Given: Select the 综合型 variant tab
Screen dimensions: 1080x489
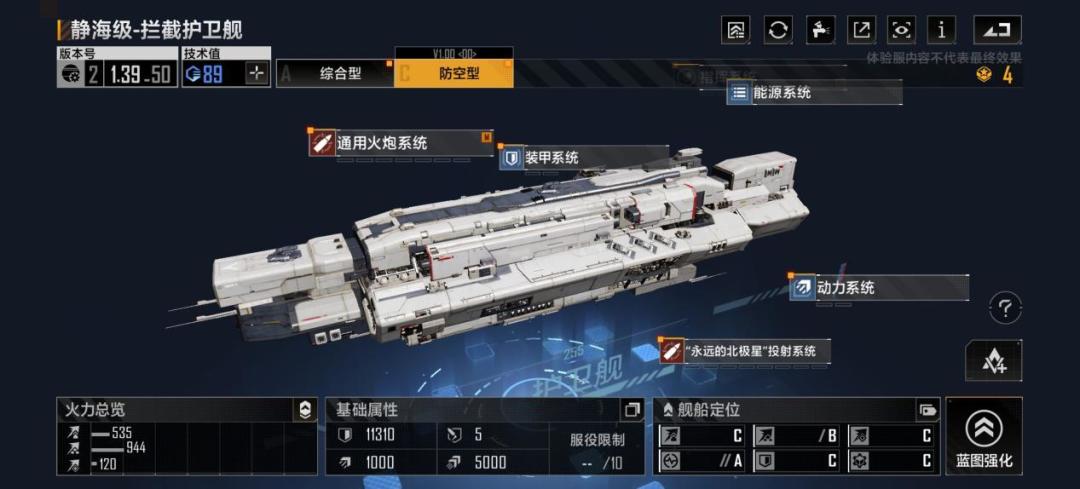Looking at the screenshot, I should click(x=335, y=74).
